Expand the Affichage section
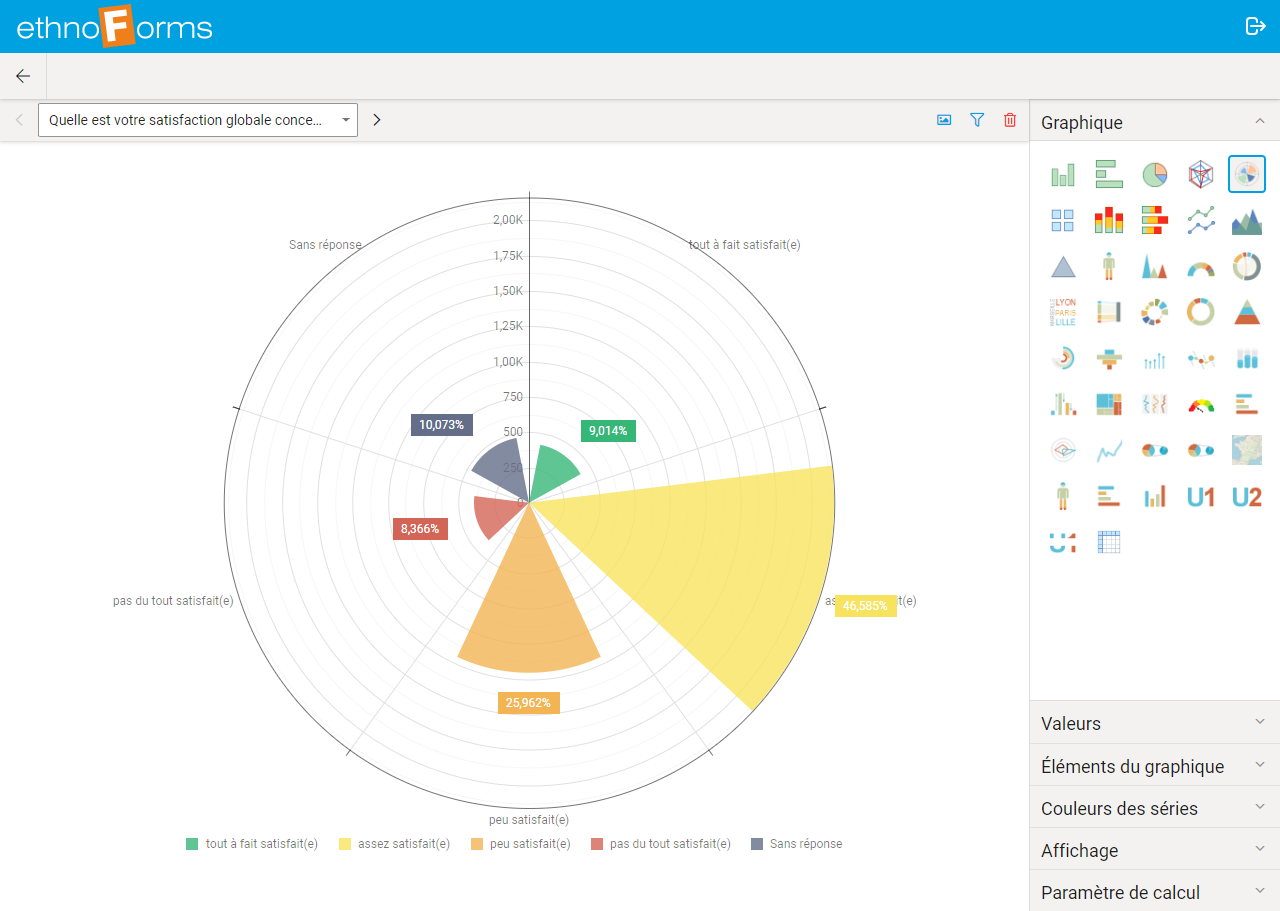Viewport: 1280px width, 911px height. (1155, 850)
